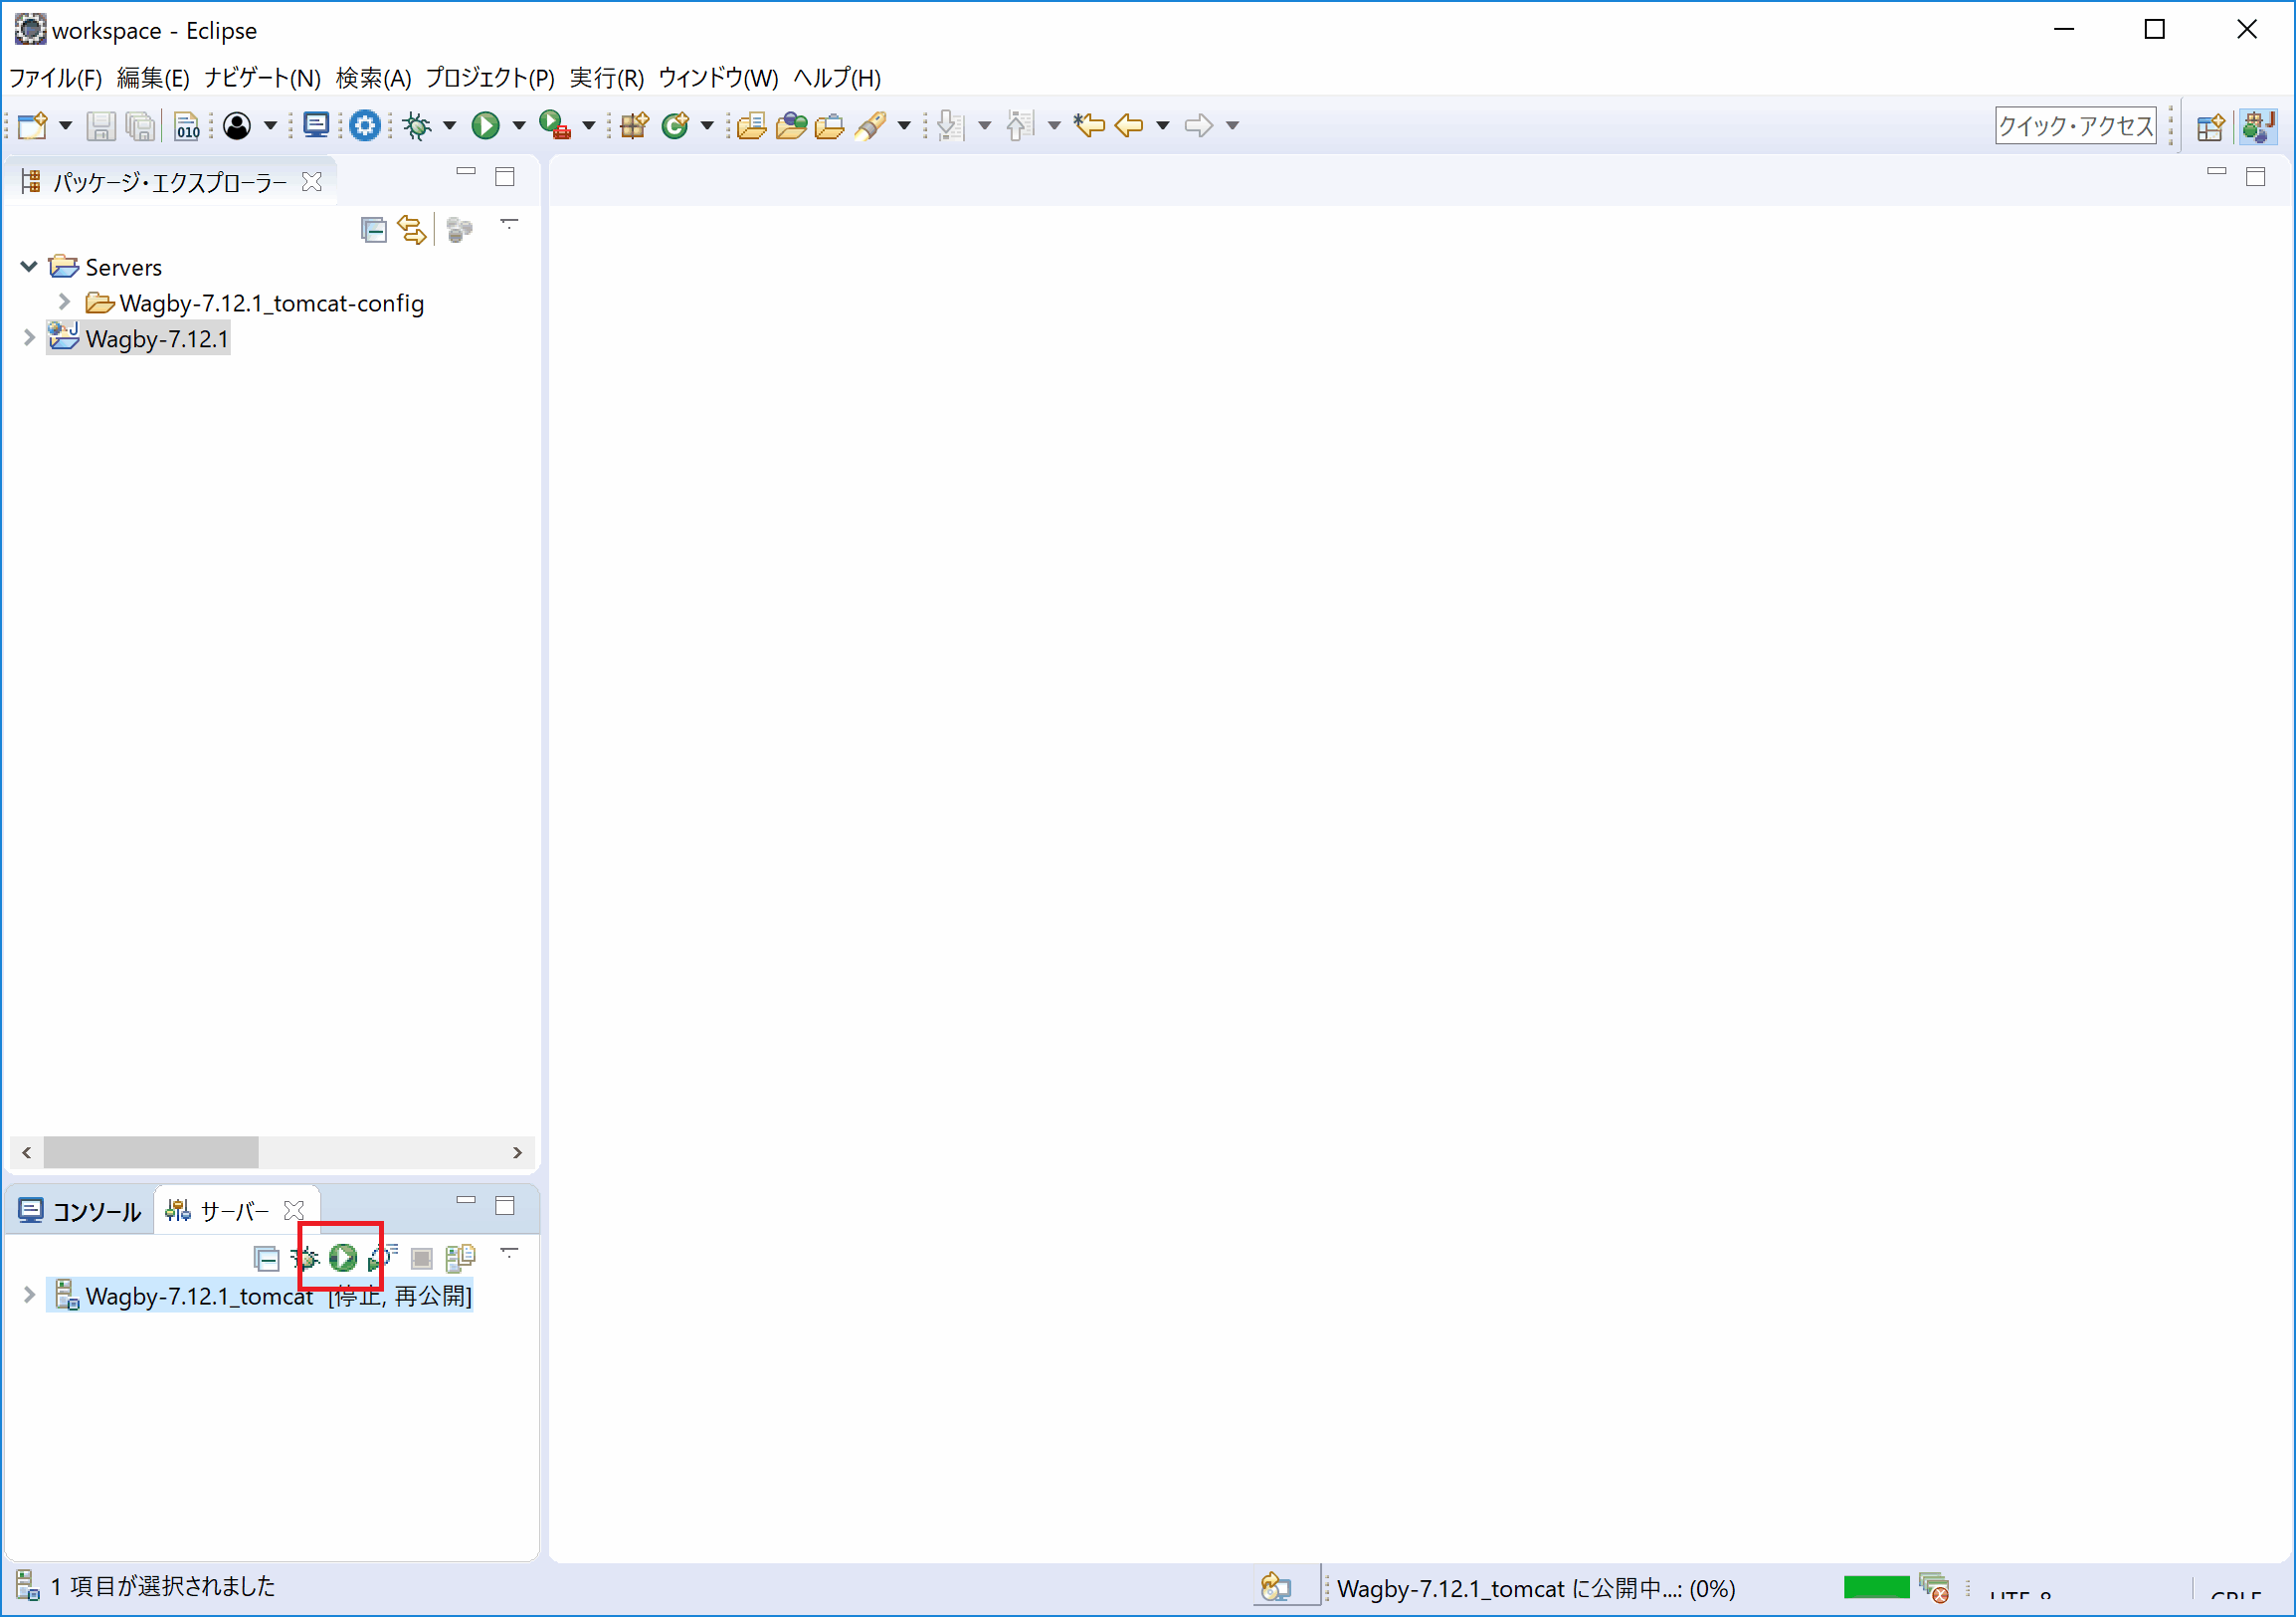Open the ヘルプ(H) menu
The height and width of the screenshot is (1617, 2296).
point(837,78)
